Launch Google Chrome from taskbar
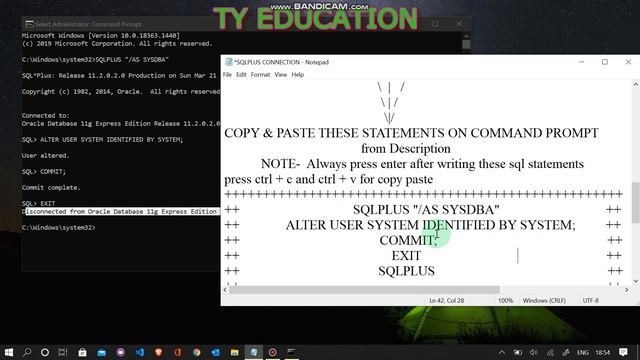This screenshot has height=360, width=640. tap(196, 352)
